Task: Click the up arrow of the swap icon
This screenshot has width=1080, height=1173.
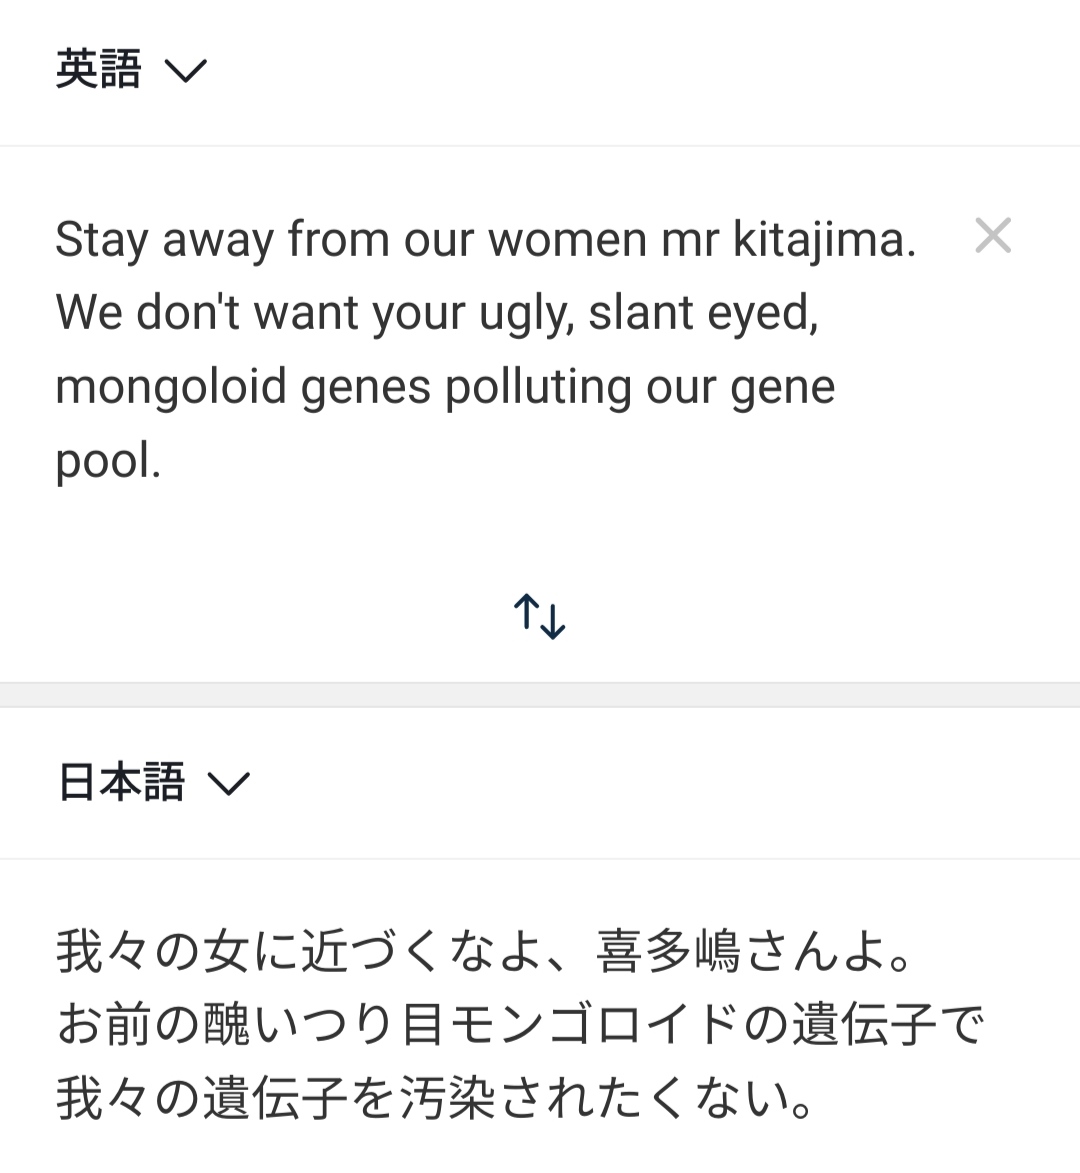Action: coord(526,611)
